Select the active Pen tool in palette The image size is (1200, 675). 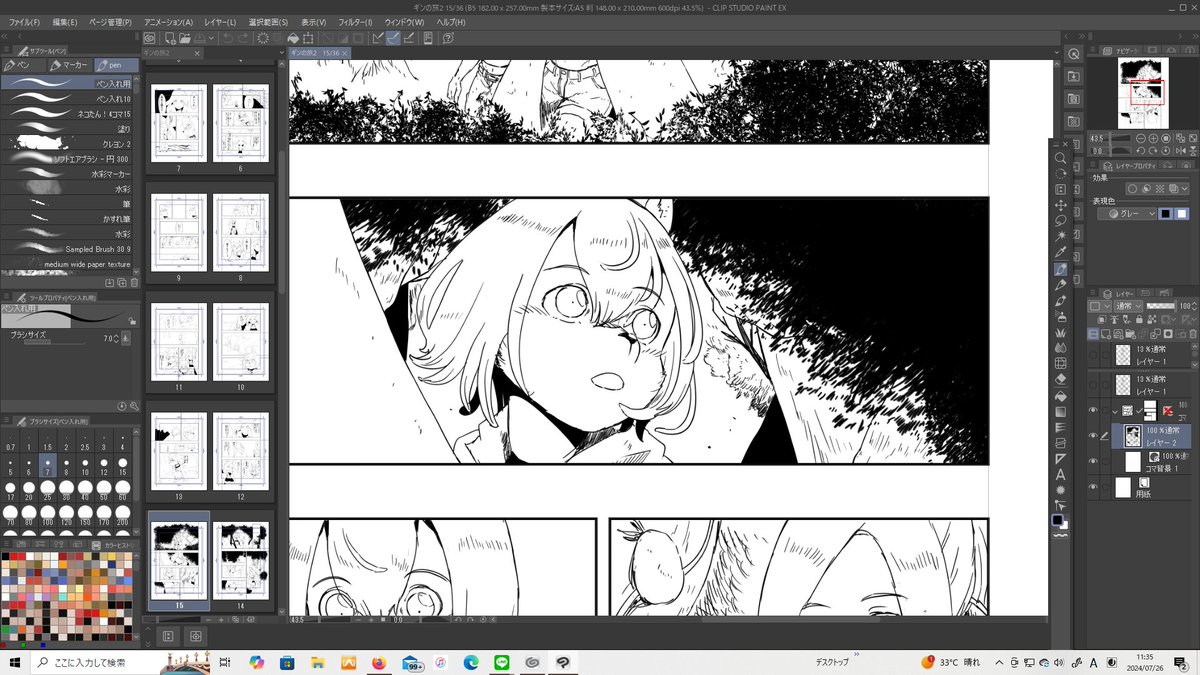tap(1060, 268)
